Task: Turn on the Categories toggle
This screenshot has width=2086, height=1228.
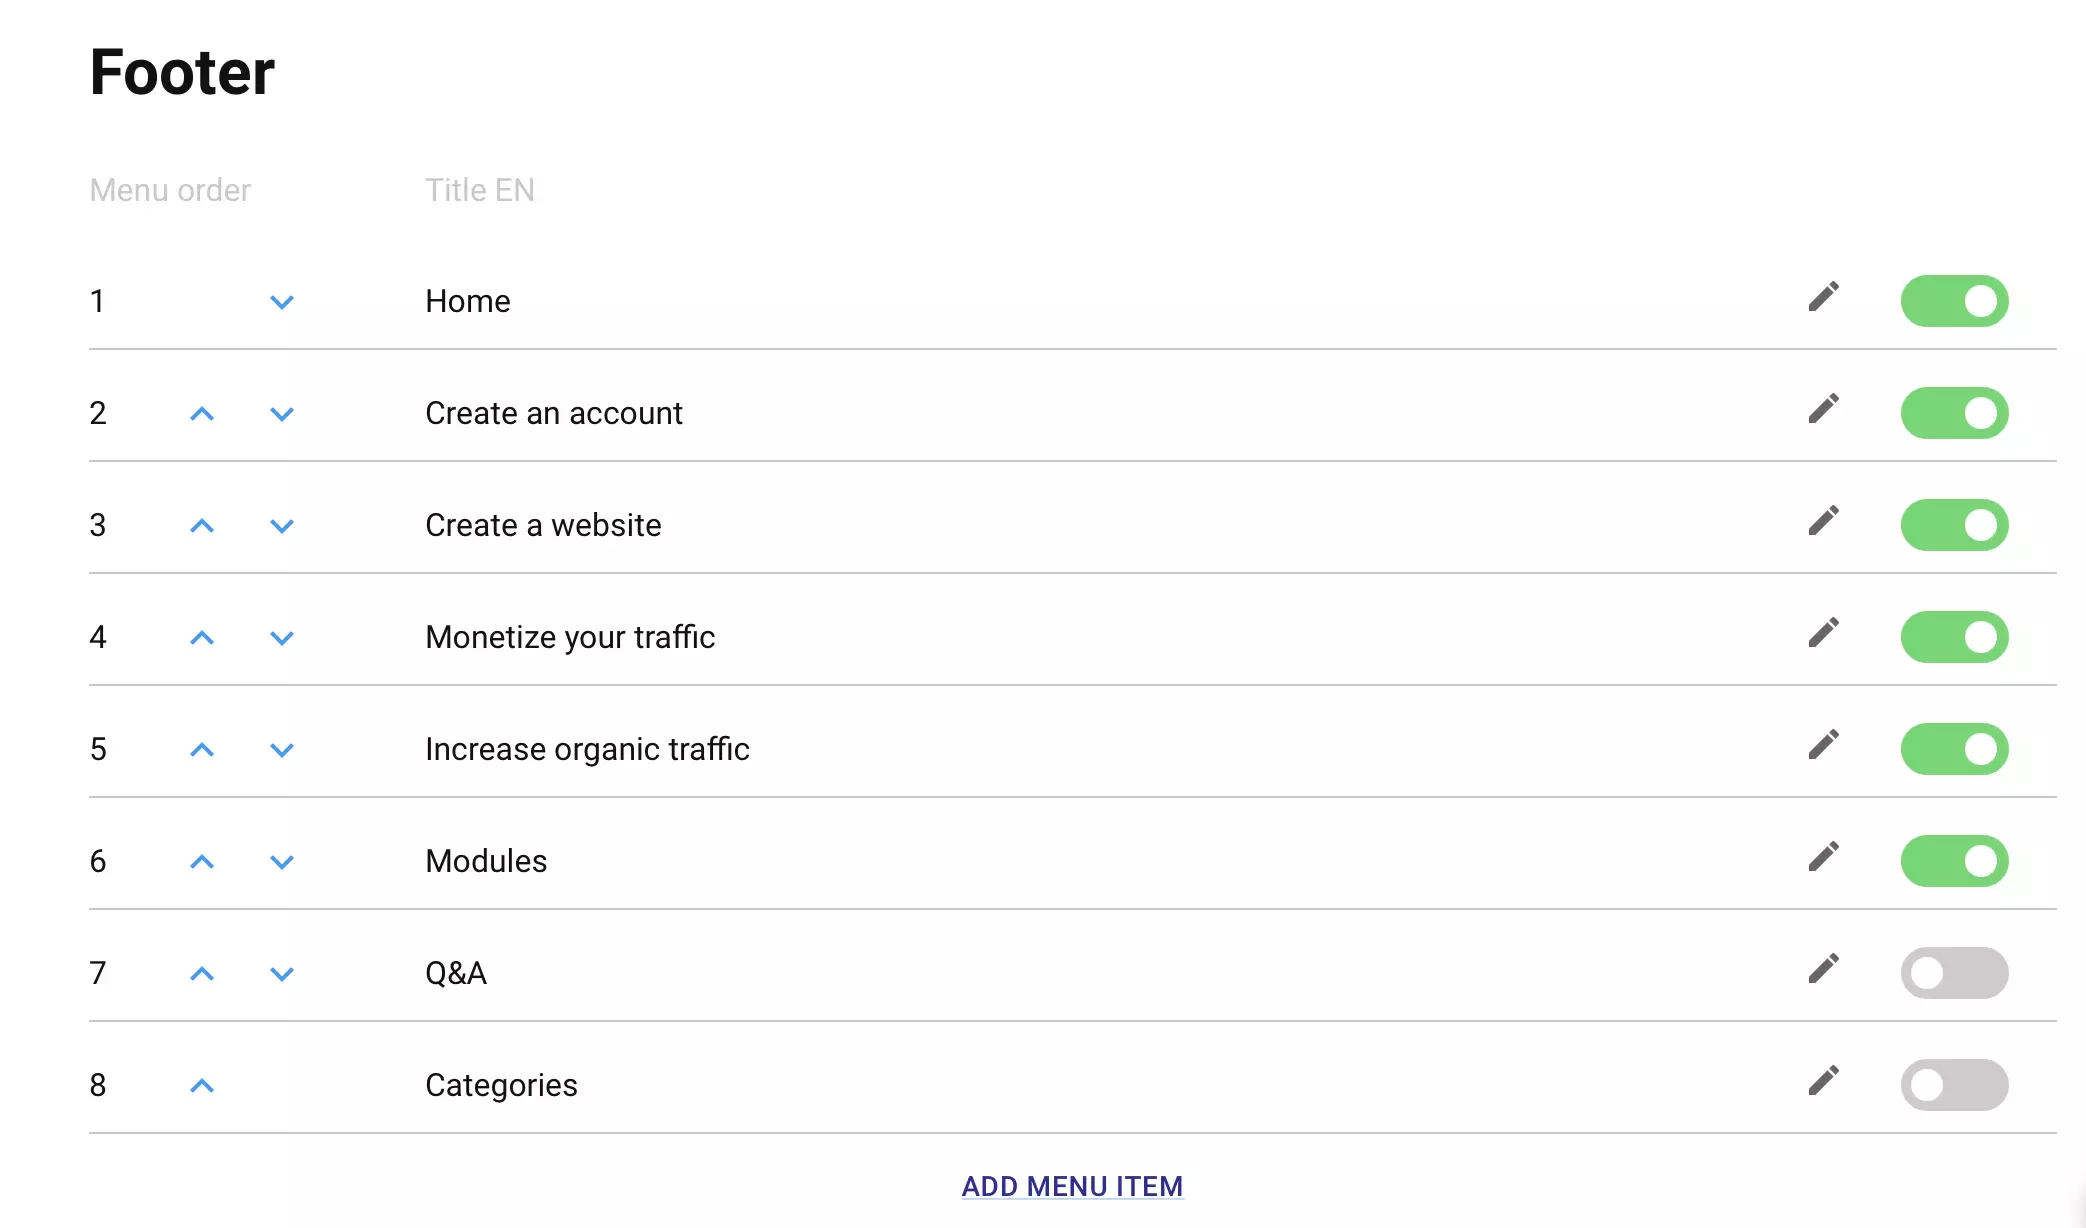Action: click(1954, 1085)
